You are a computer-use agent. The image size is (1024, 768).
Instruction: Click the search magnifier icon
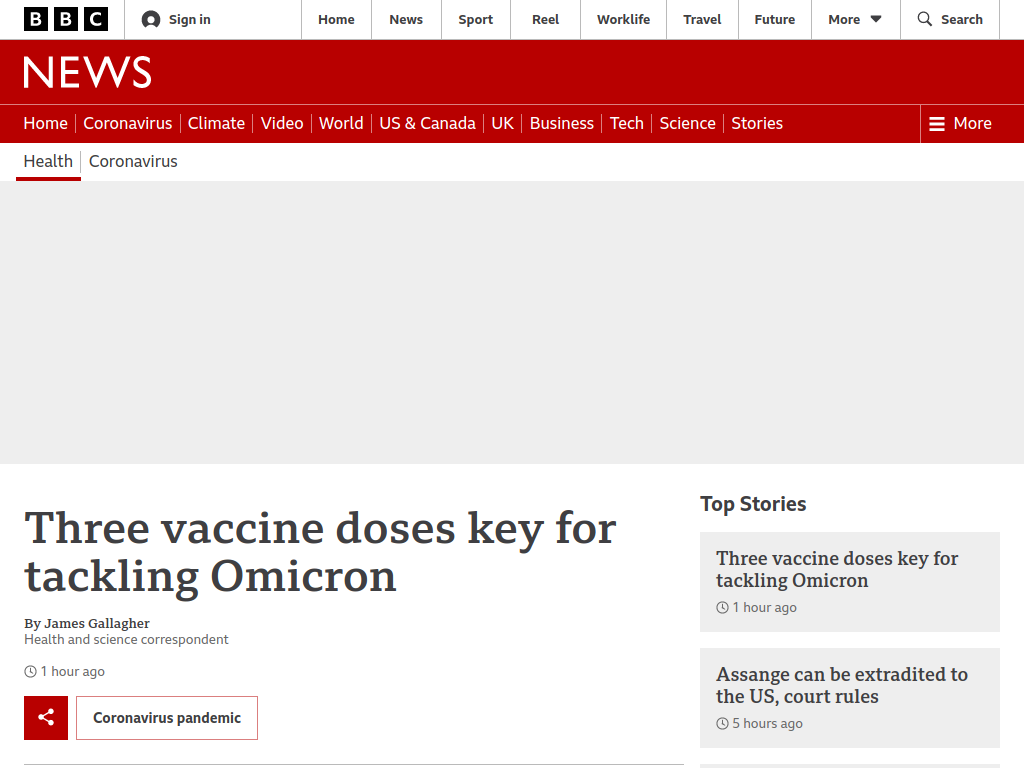(924, 19)
